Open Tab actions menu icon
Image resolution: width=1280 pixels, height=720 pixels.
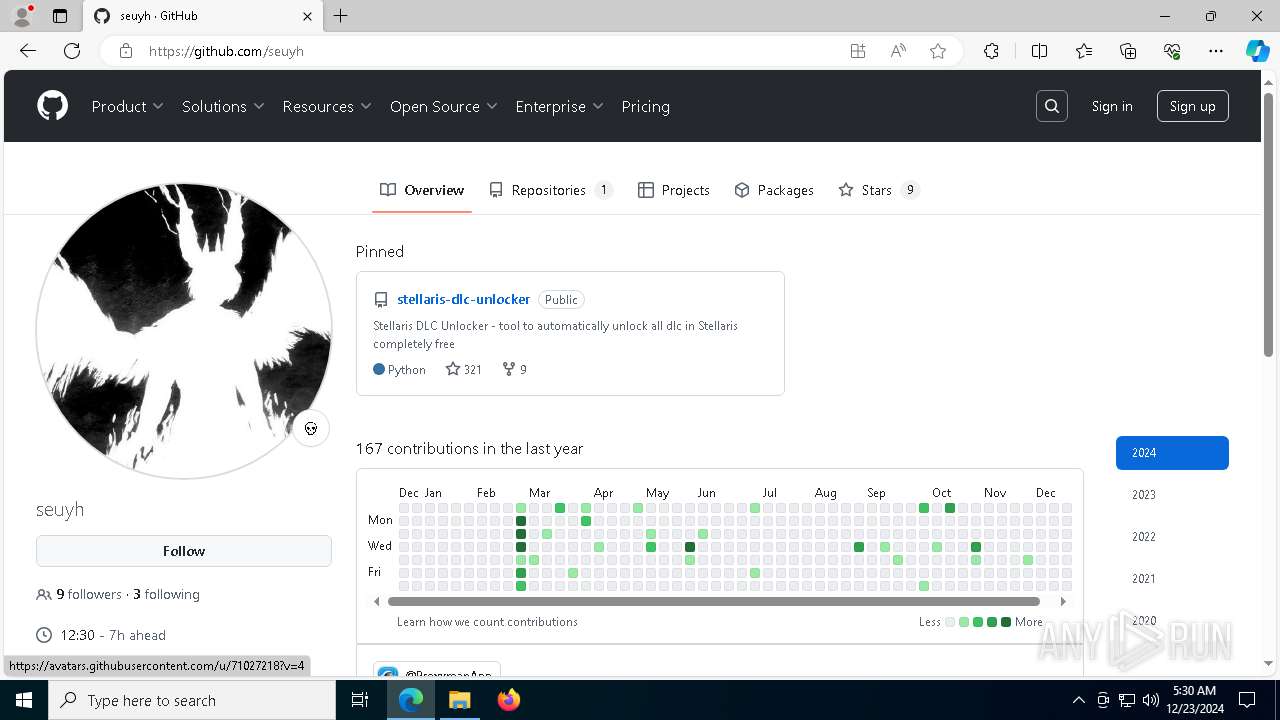[60, 16]
